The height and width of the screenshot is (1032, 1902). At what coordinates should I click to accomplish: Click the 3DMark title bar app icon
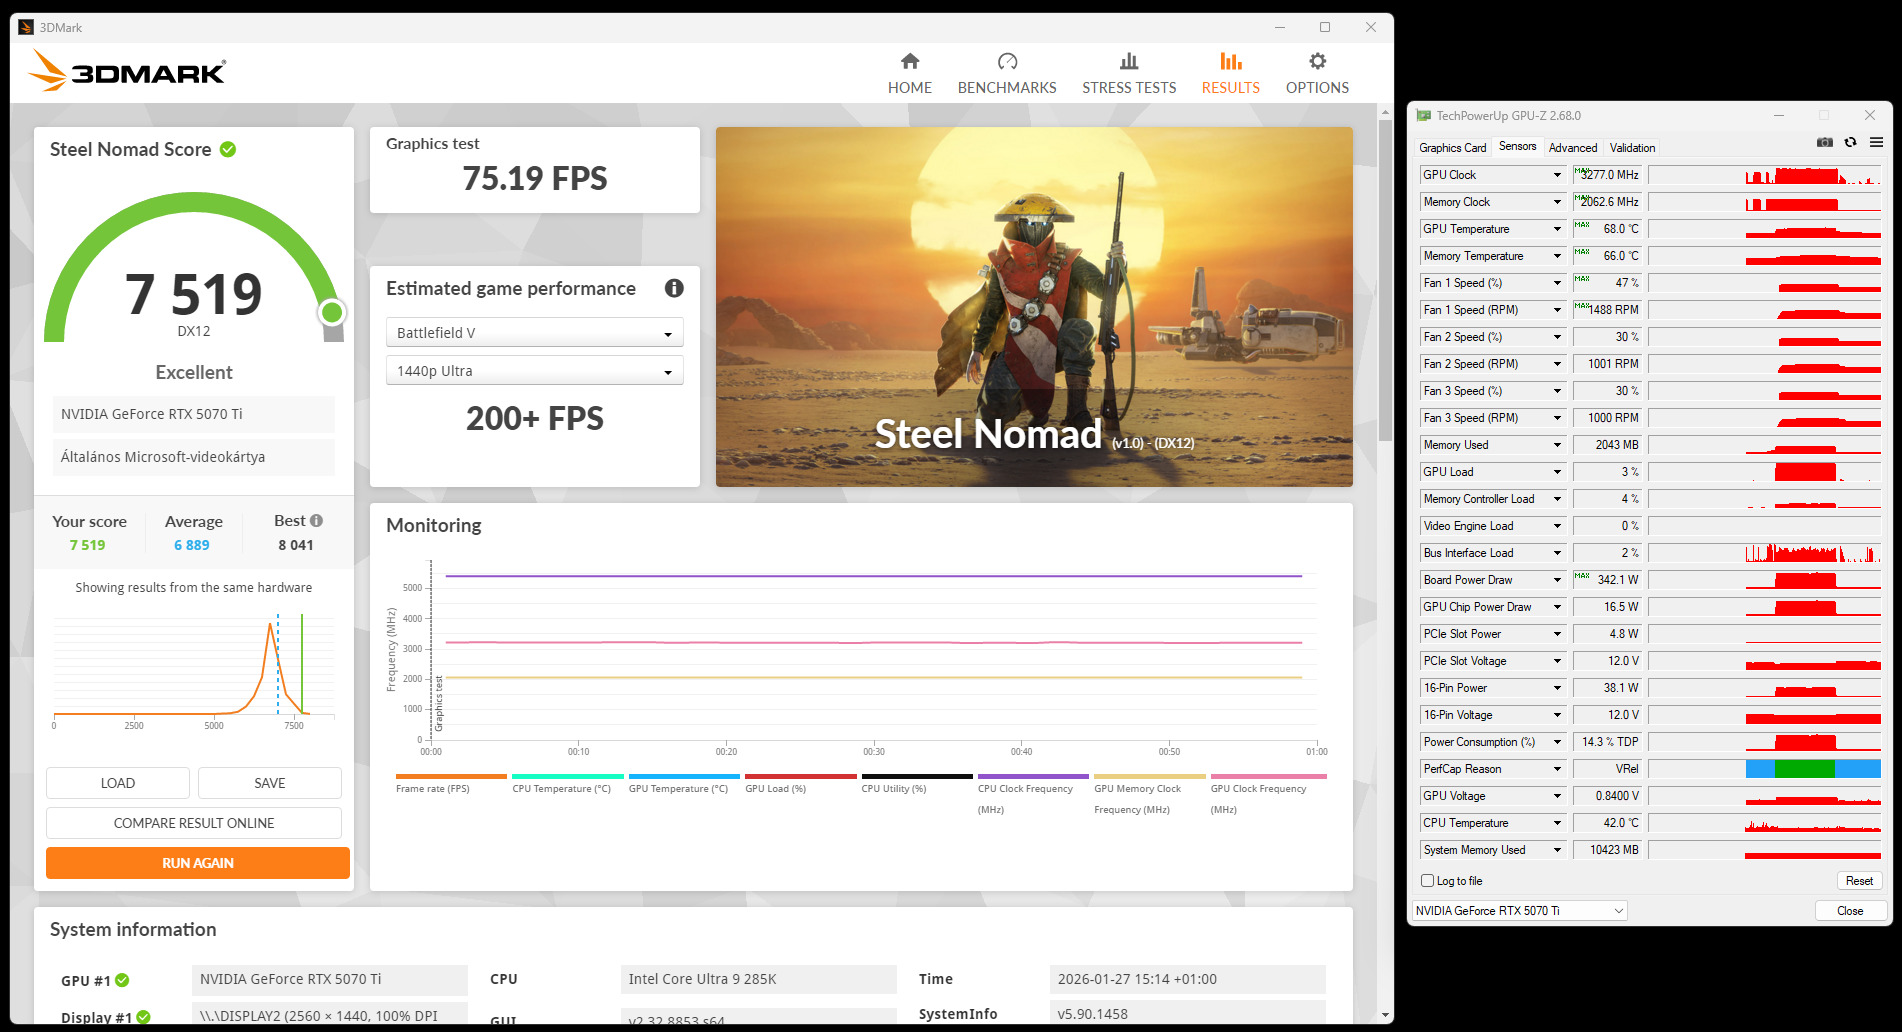click(x=26, y=27)
